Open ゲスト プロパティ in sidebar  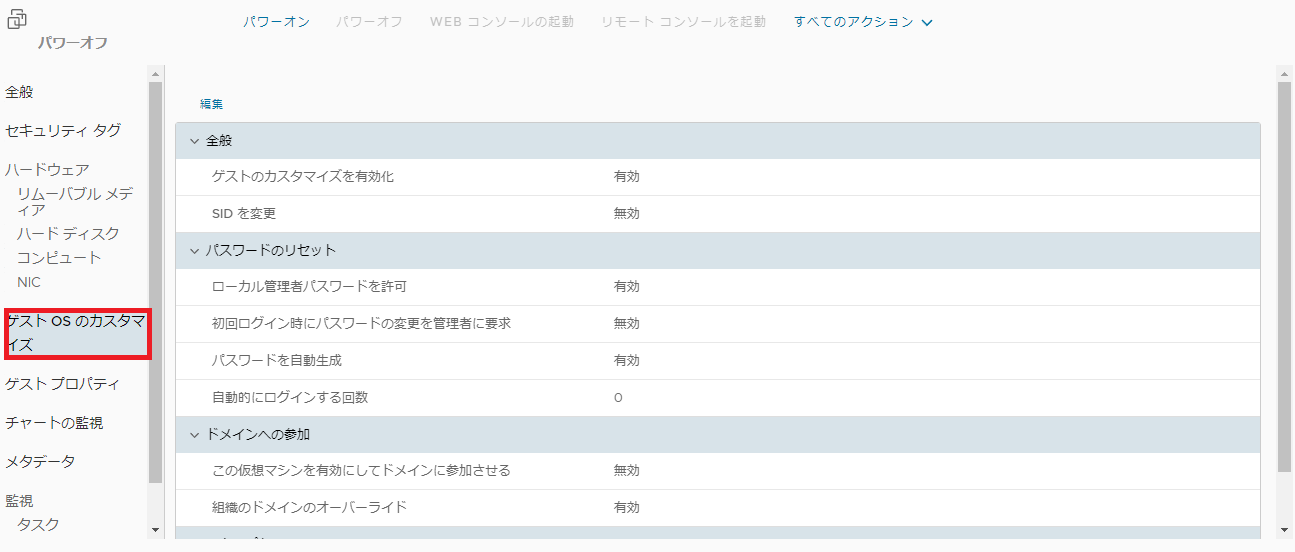pyautogui.click(x=62, y=384)
